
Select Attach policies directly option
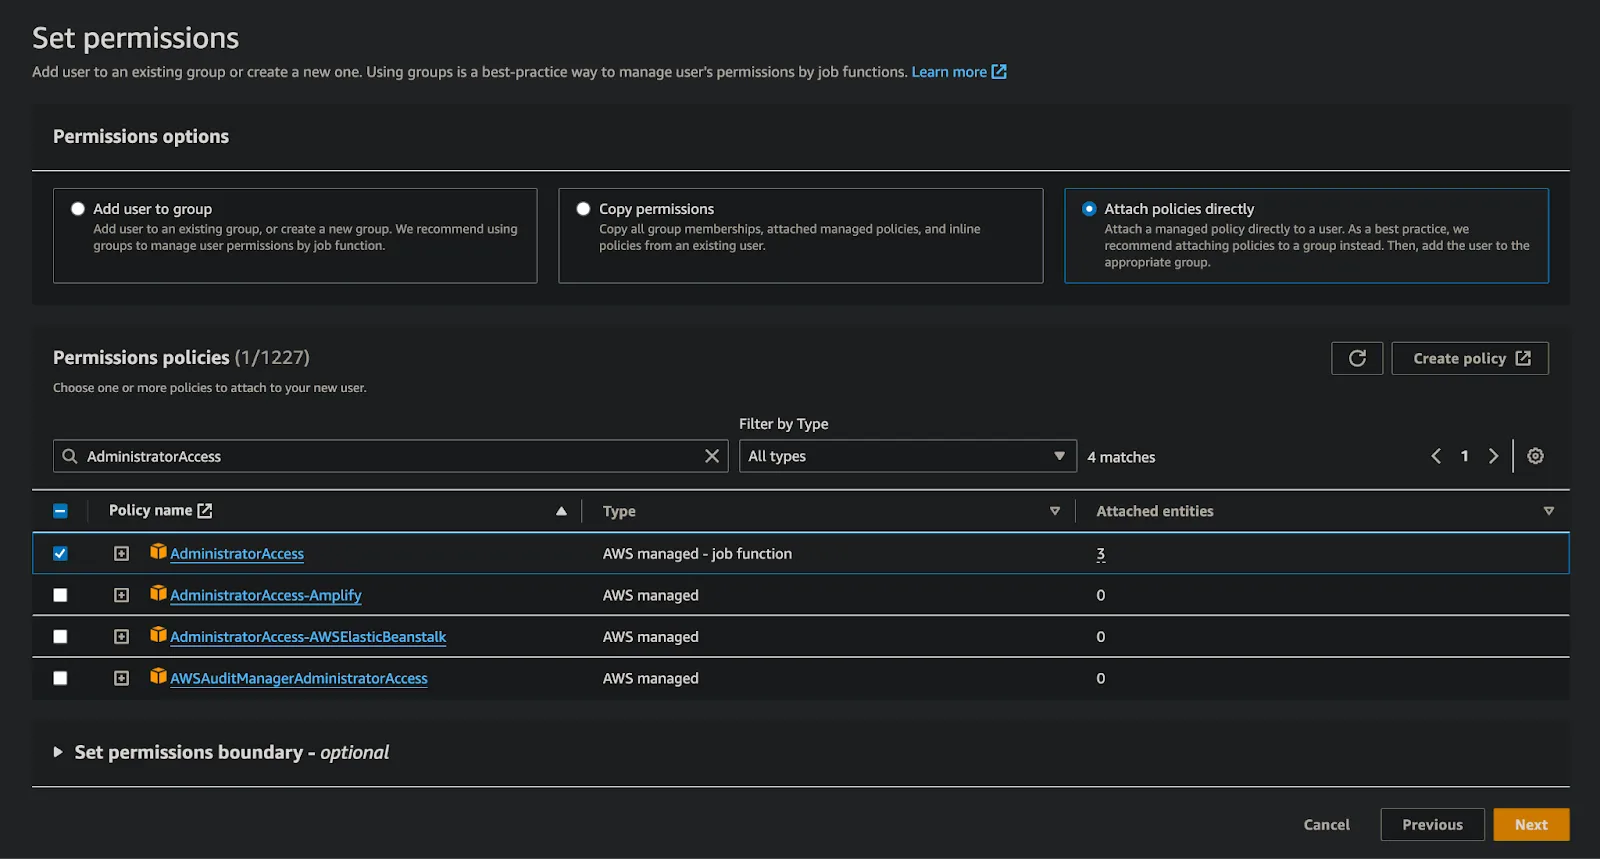tap(1089, 209)
